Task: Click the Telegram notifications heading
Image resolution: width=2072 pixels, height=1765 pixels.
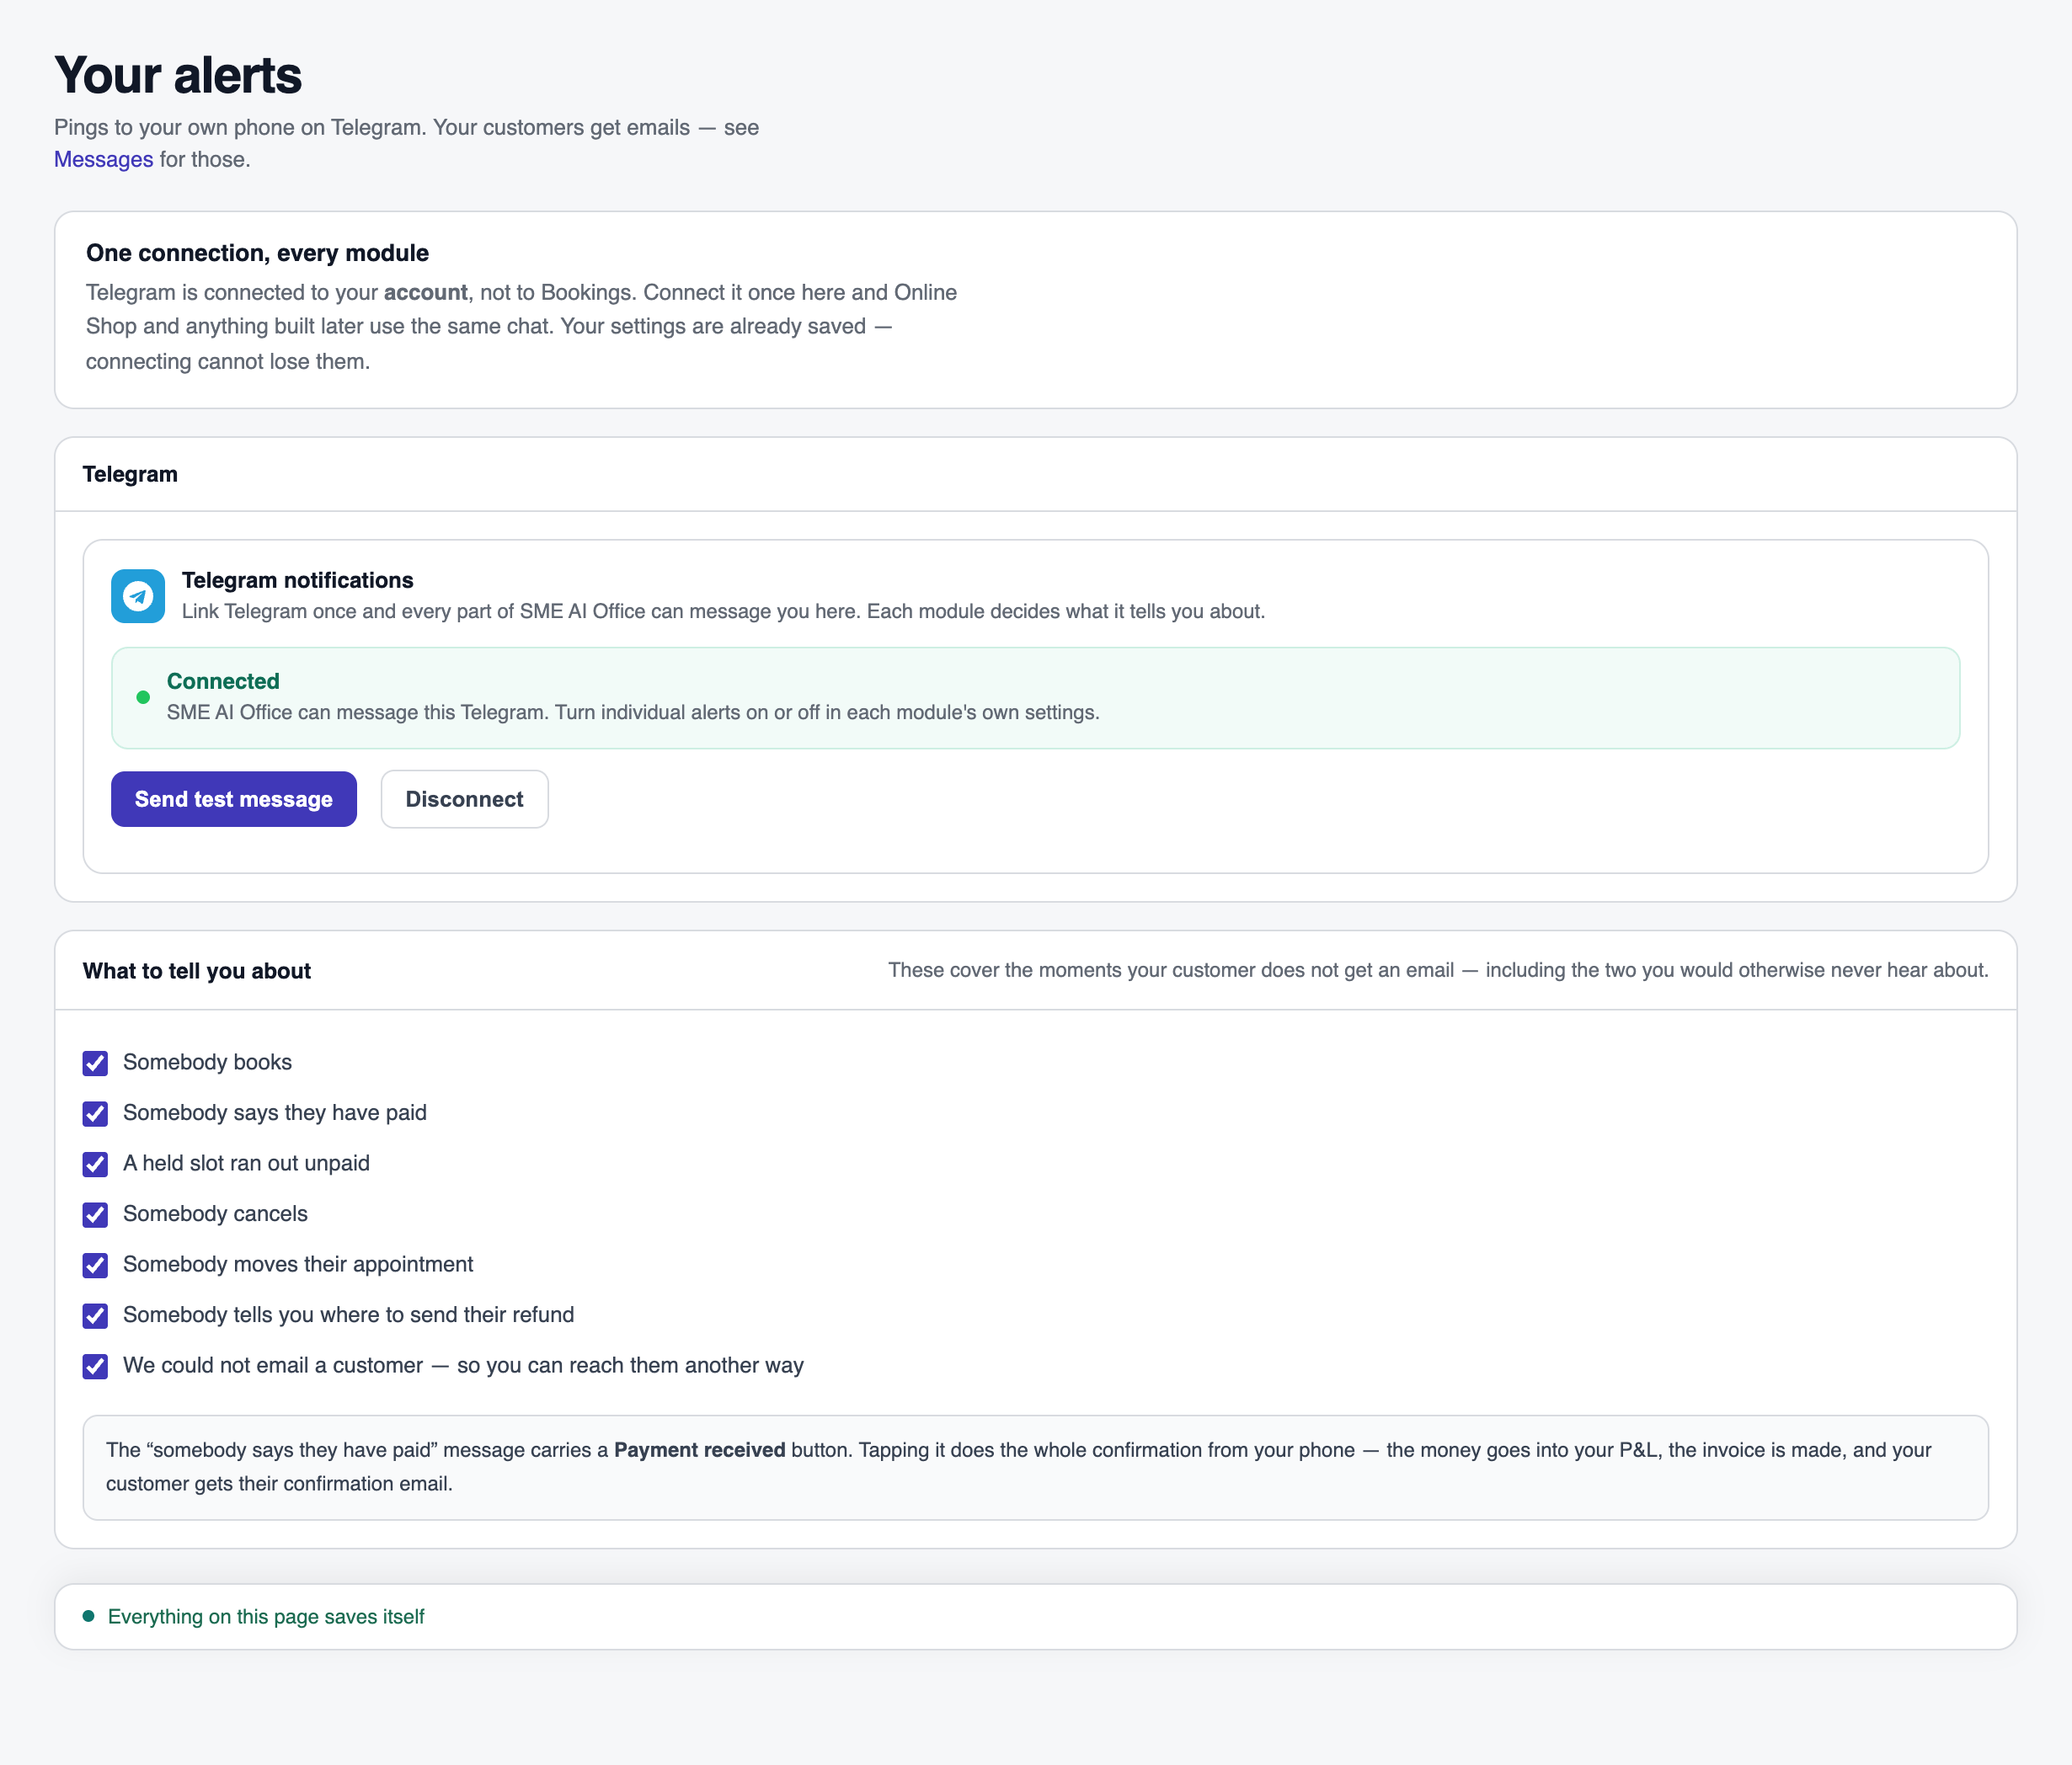Action: (x=297, y=580)
